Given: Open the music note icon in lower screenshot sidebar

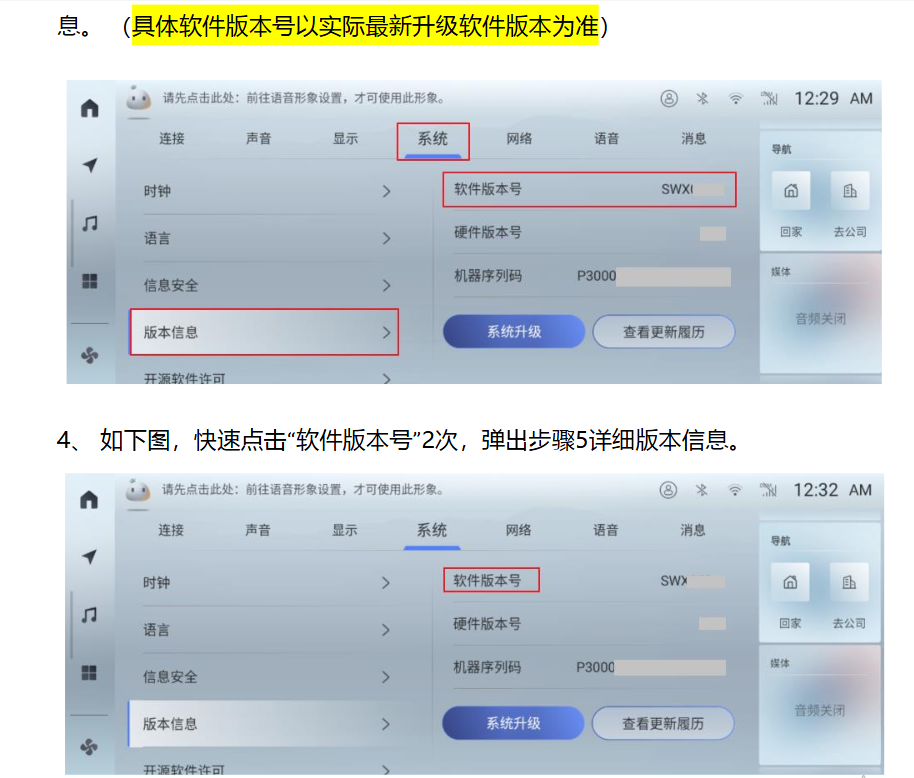Looking at the screenshot, I should click(x=89, y=615).
